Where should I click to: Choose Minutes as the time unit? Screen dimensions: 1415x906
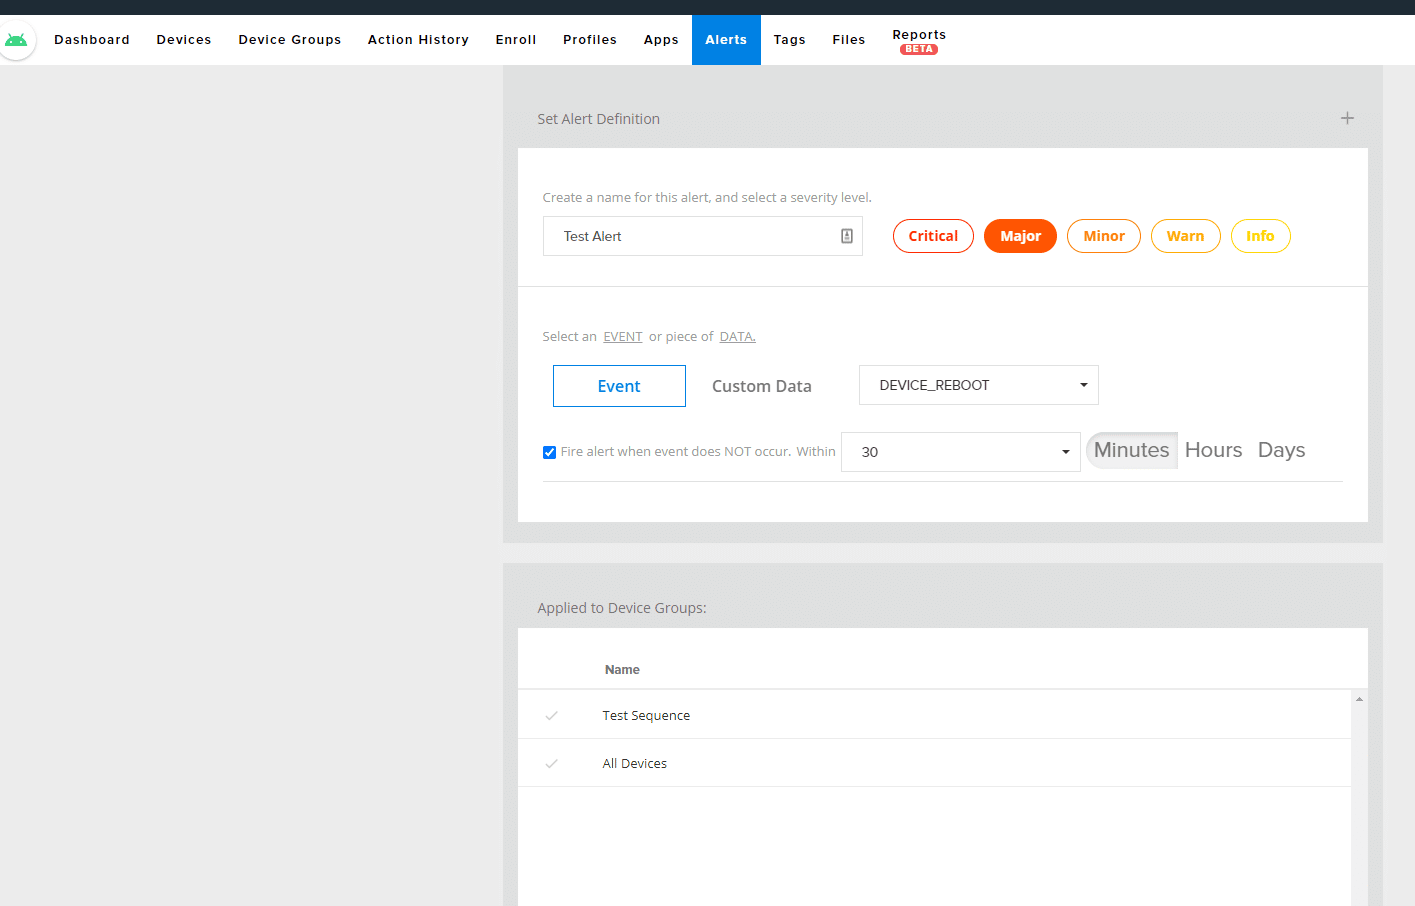(1131, 450)
